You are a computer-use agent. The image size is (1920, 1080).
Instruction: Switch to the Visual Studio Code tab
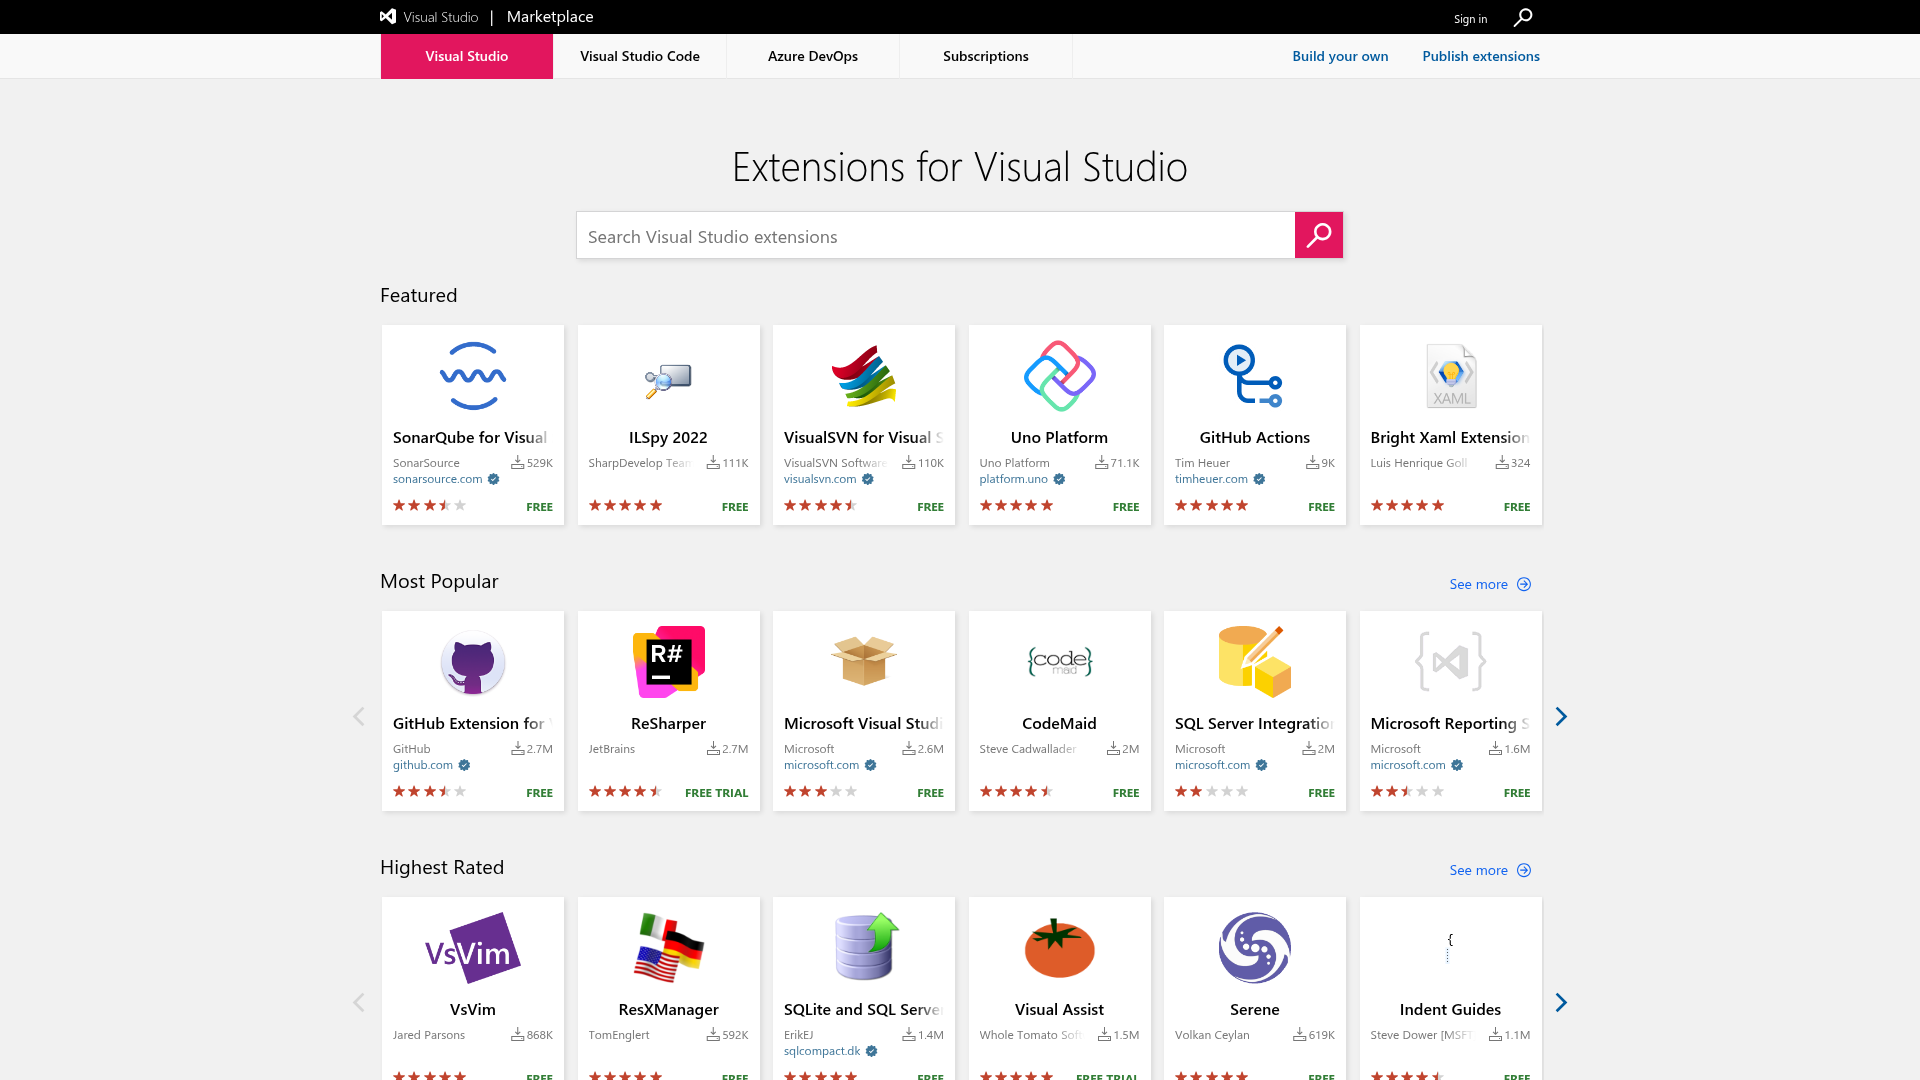point(640,56)
